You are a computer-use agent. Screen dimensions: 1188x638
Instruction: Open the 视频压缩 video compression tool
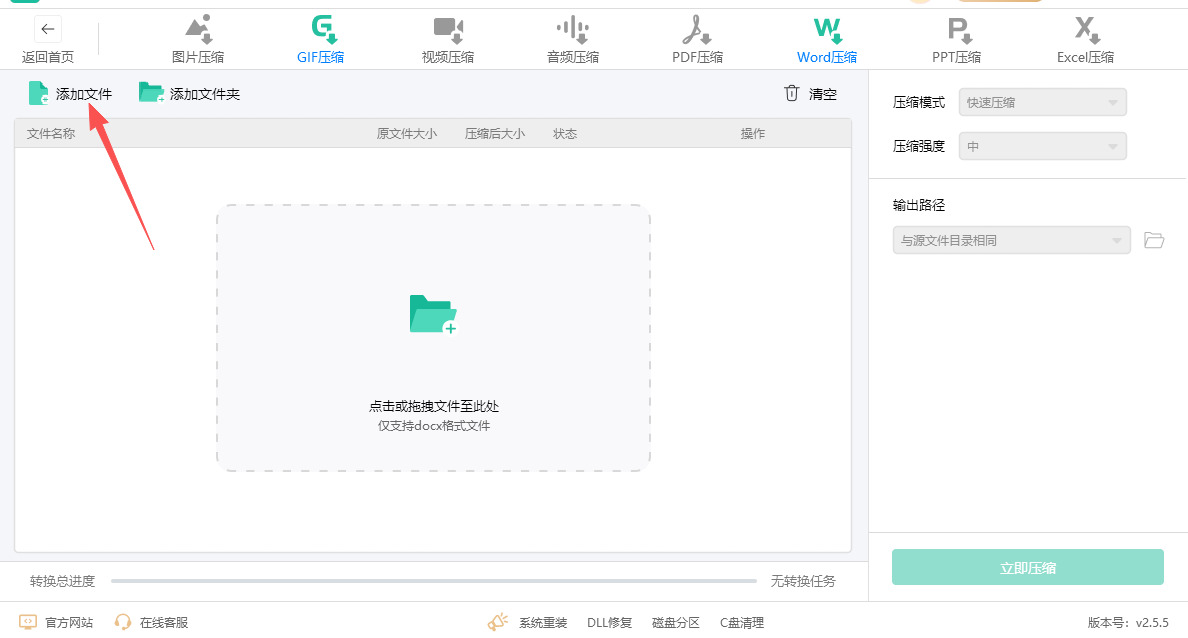click(x=447, y=39)
